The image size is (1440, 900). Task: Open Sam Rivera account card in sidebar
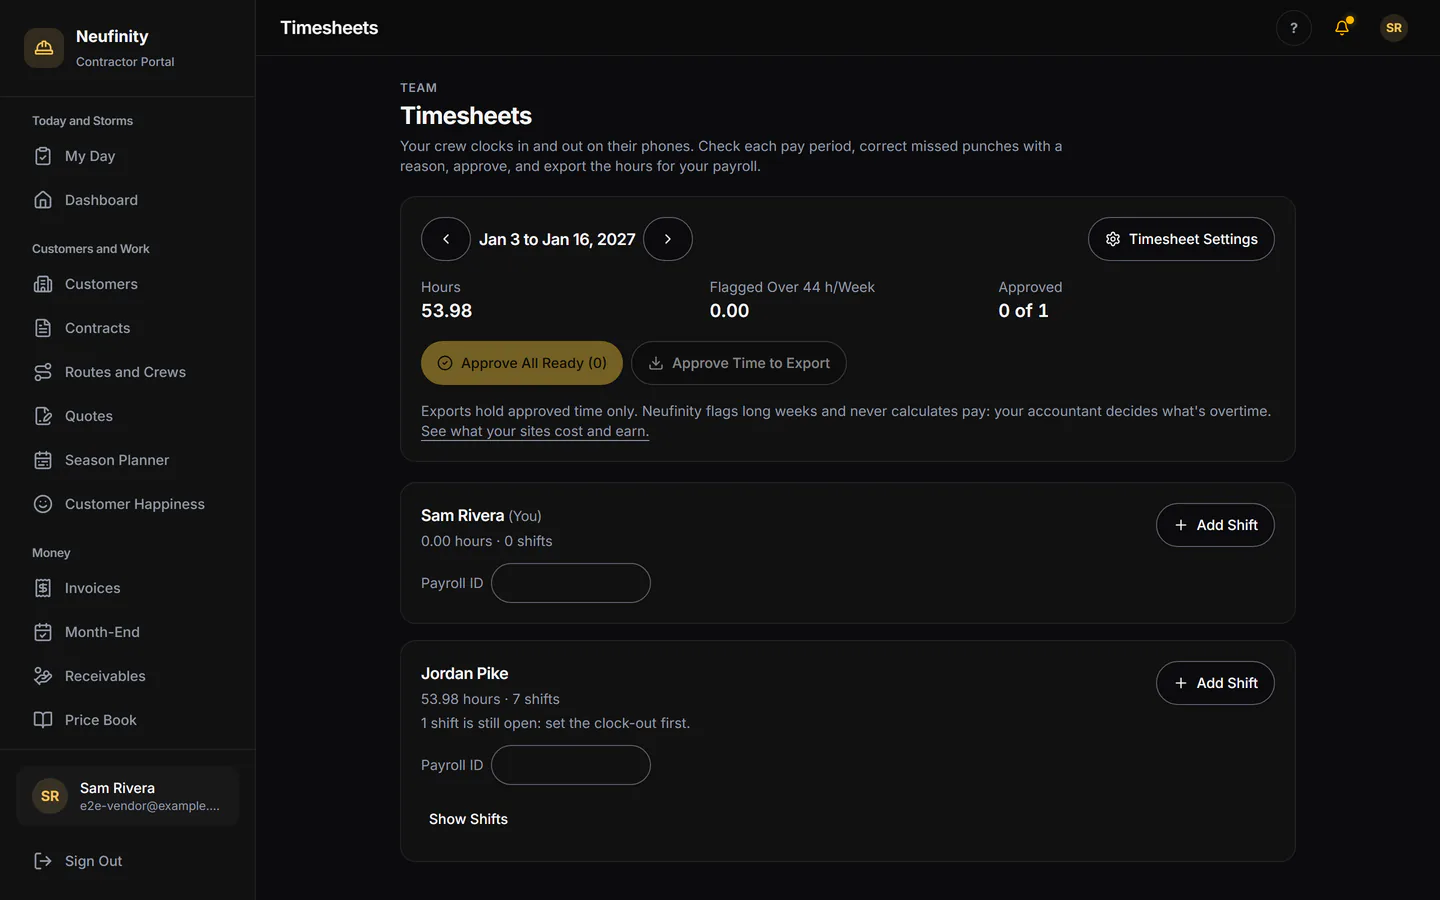pyautogui.click(x=127, y=796)
